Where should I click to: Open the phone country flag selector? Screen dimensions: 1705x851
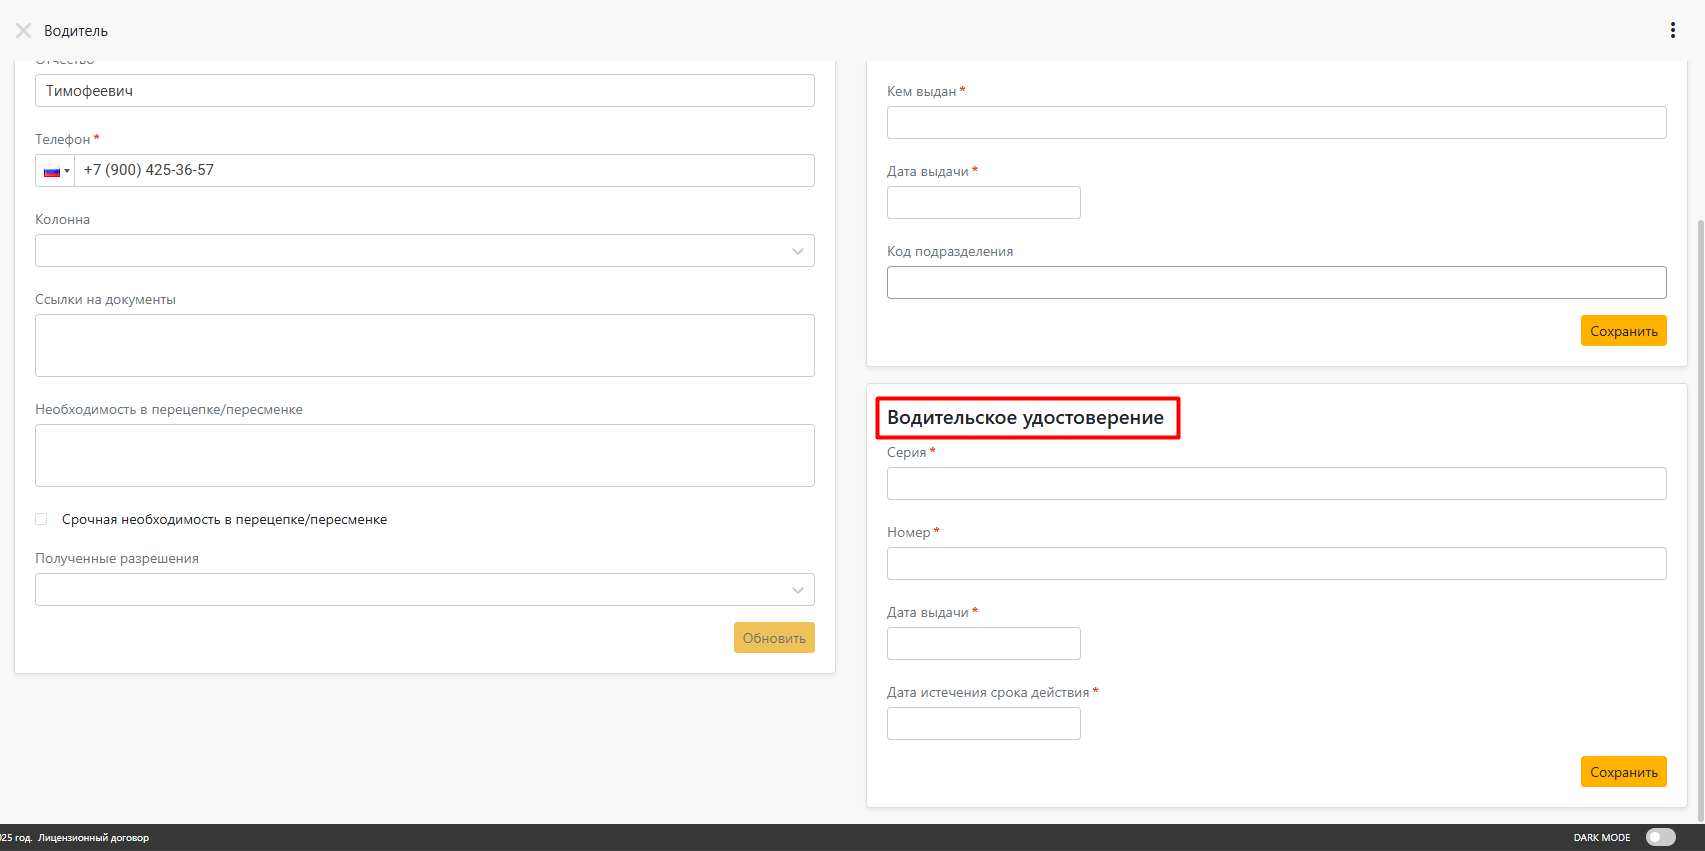(x=55, y=171)
